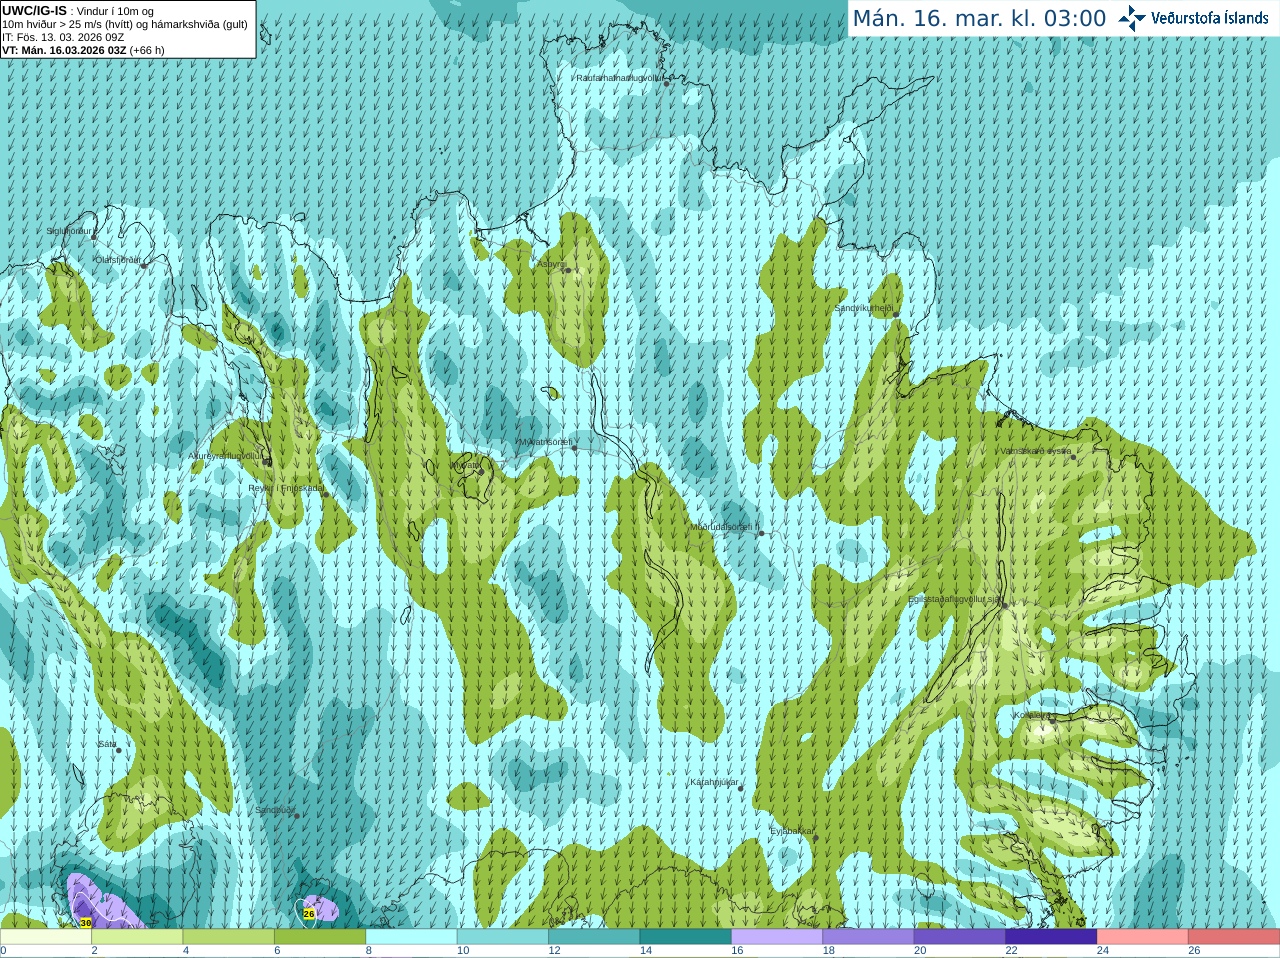This screenshot has width=1280, height=958.
Task: Click the date header 'Mán. 16. mar. kl. 03:00'
Action: [x=979, y=19]
